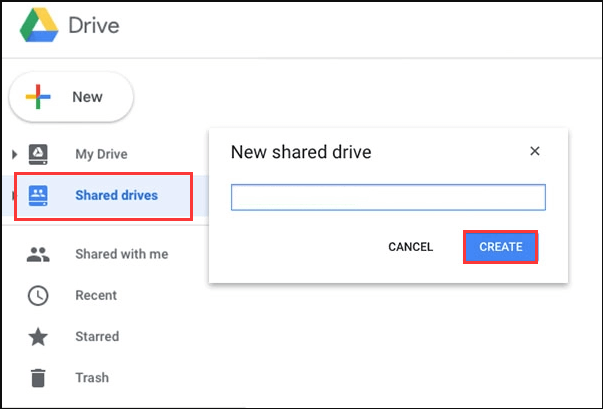Click CANCEL in the dialog

(411, 247)
